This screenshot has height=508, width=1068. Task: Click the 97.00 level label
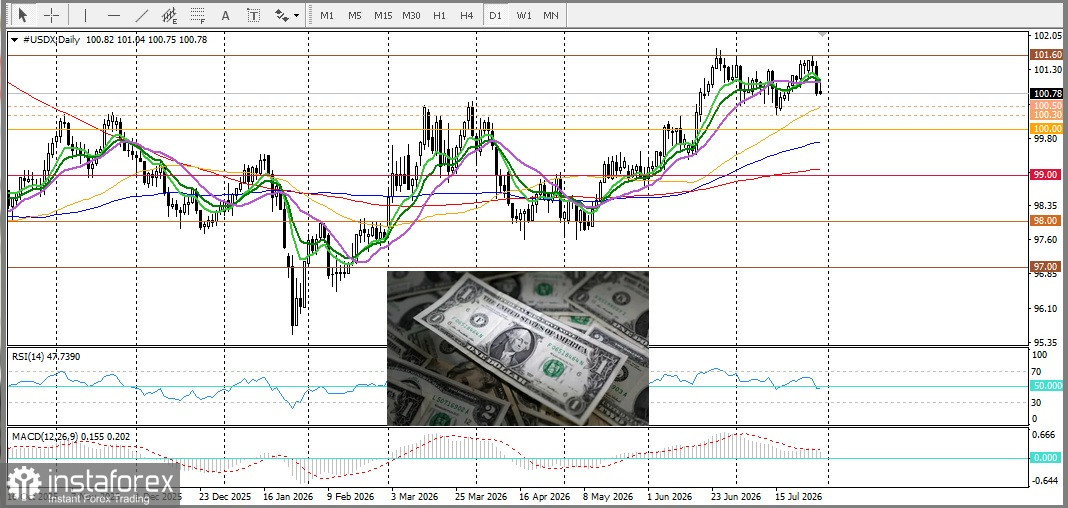click(x=1048, y=266)
